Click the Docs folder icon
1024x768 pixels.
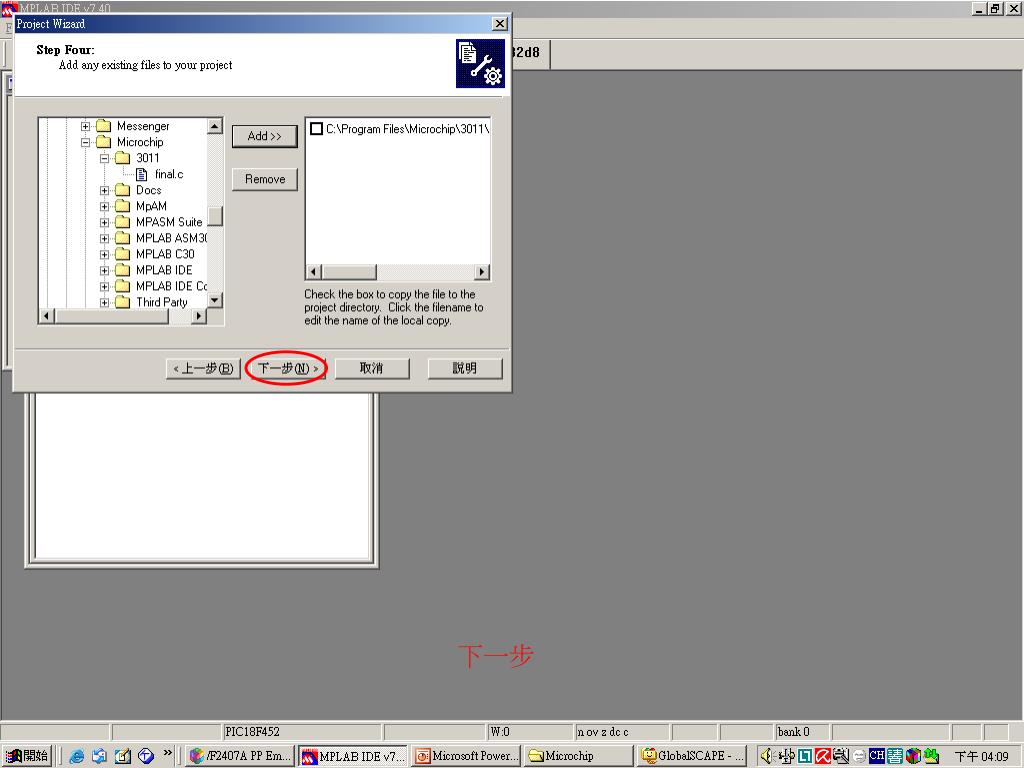click(x=123, y=190)
